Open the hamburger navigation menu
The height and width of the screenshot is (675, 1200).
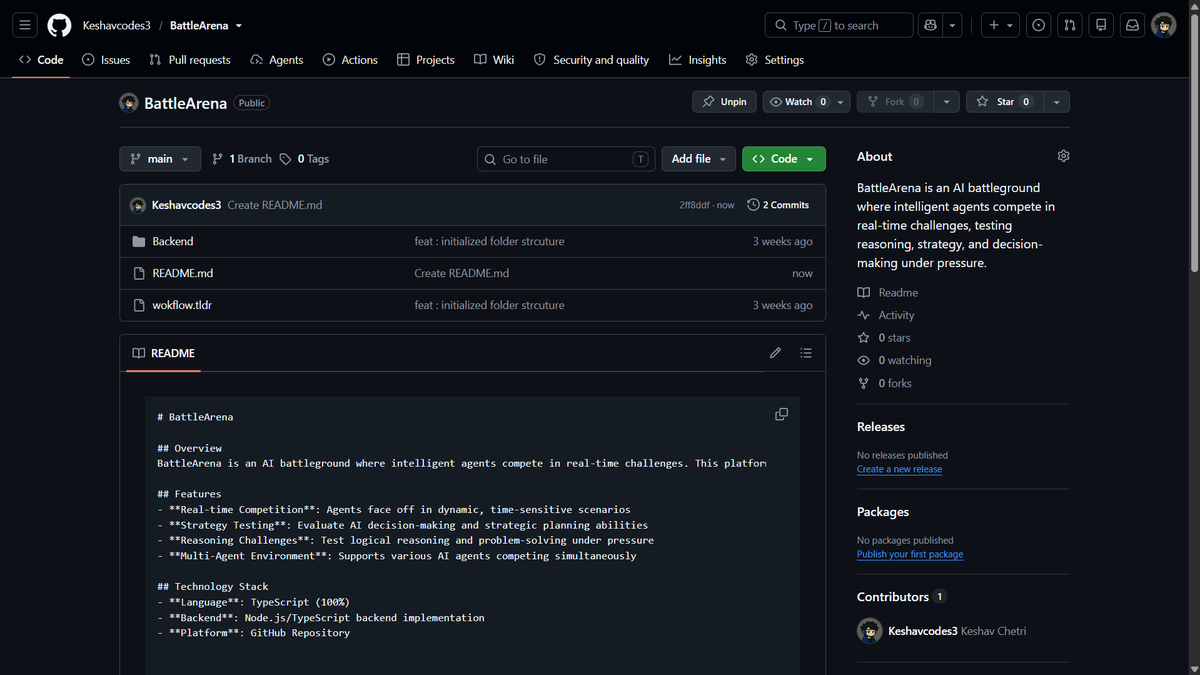(x=26, y=25)
